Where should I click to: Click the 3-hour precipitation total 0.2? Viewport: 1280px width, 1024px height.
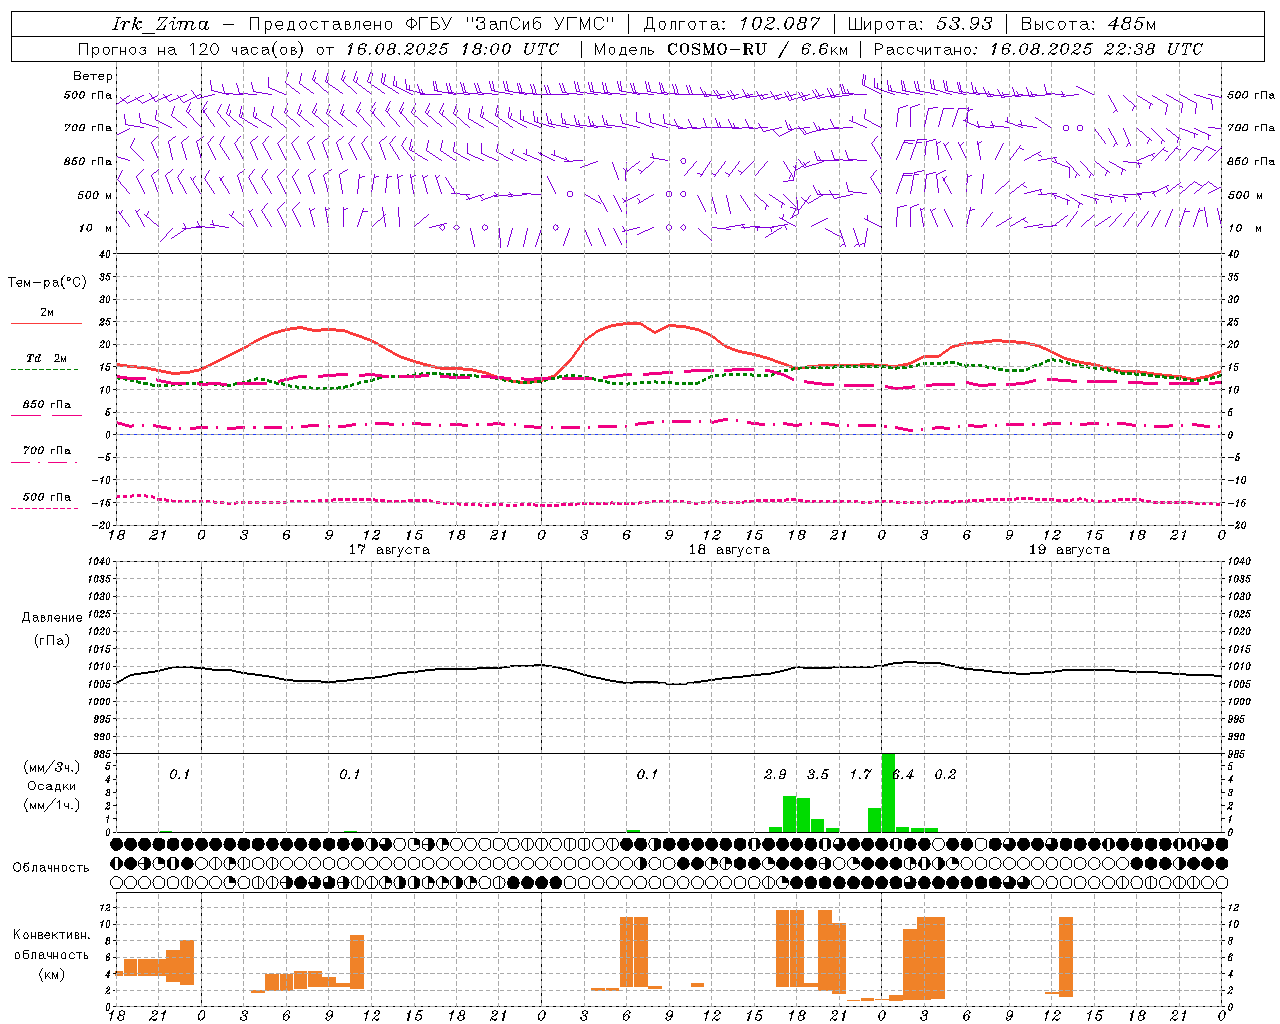[x=945, y=774]
